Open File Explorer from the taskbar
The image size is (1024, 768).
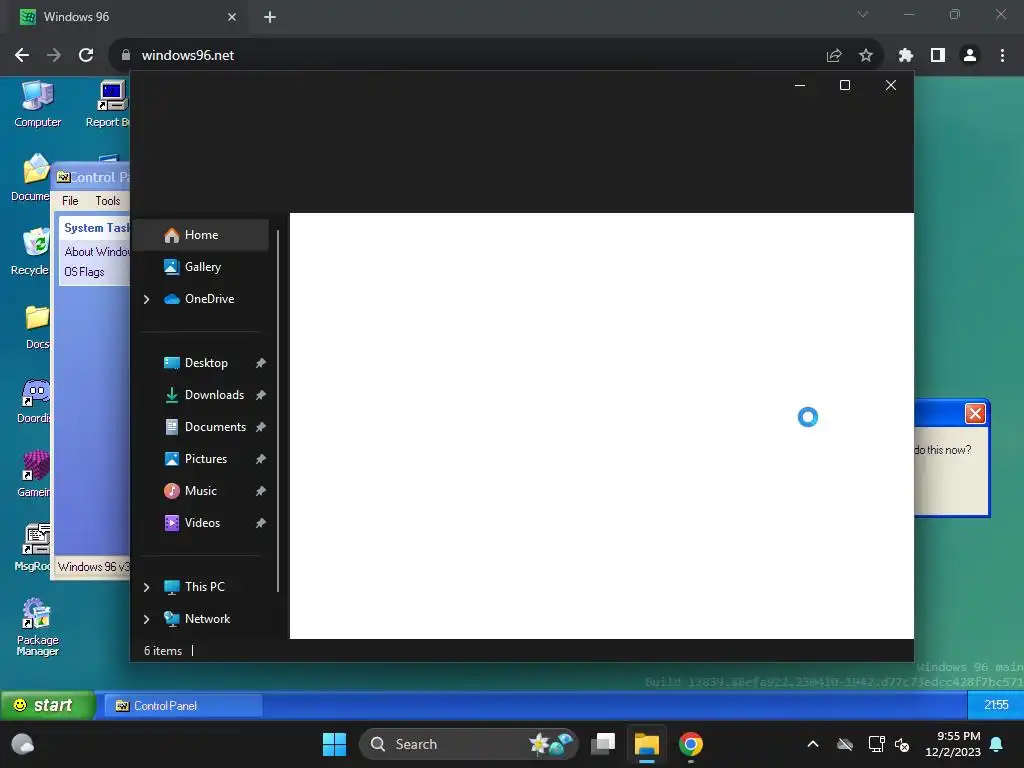[x=647, y=744]
